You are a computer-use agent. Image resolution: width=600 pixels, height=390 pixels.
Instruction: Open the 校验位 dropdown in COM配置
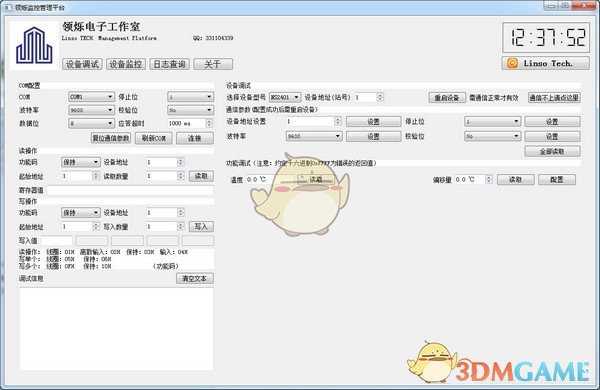(x=190, y=110)
